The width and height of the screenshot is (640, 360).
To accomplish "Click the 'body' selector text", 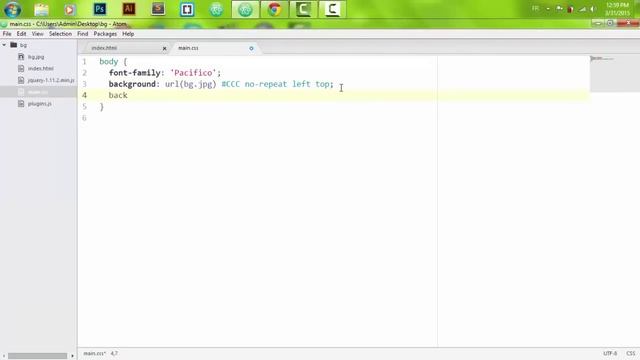I will pos(109,62).
